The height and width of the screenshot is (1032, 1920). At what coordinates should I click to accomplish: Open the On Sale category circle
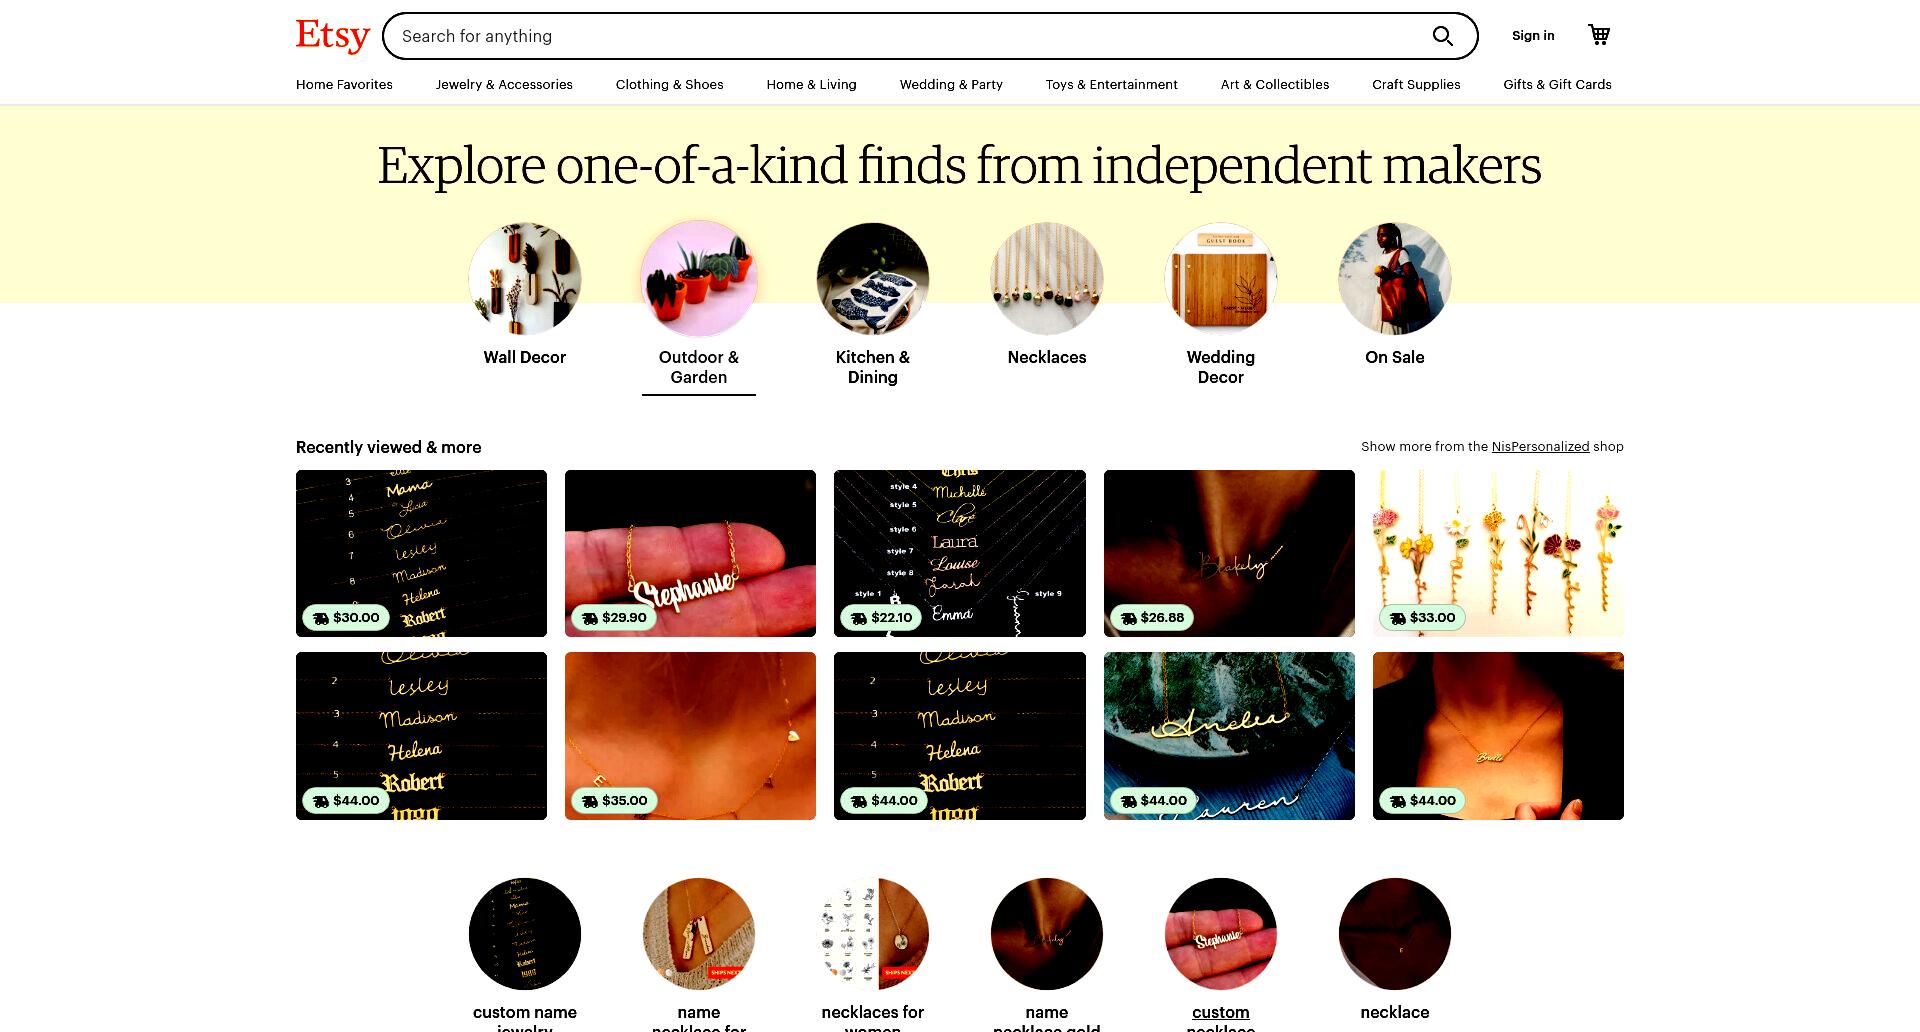pyautogui.click(x=1395, y=279)
